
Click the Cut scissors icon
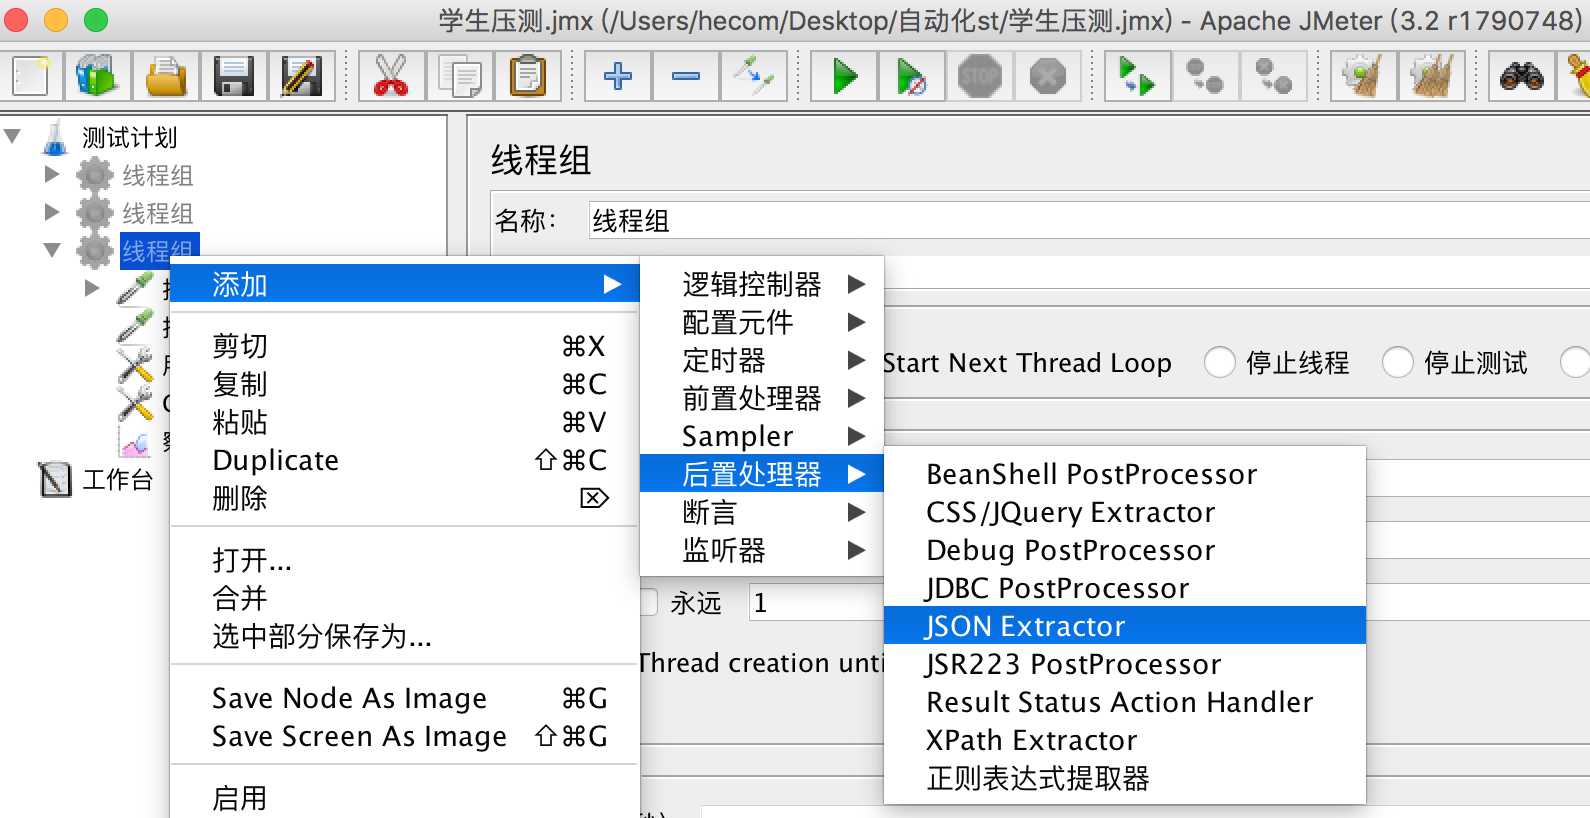click(x=391, y=76)
